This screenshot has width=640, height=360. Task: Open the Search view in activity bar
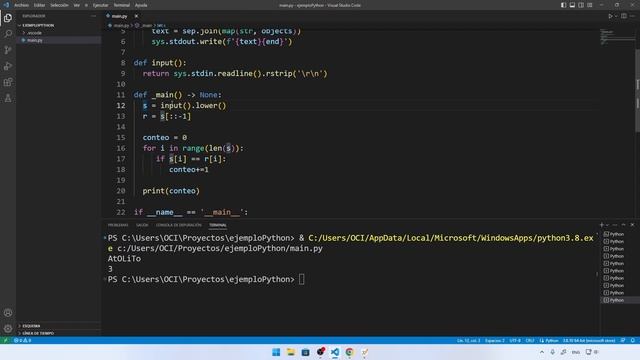tap(8, 33)
